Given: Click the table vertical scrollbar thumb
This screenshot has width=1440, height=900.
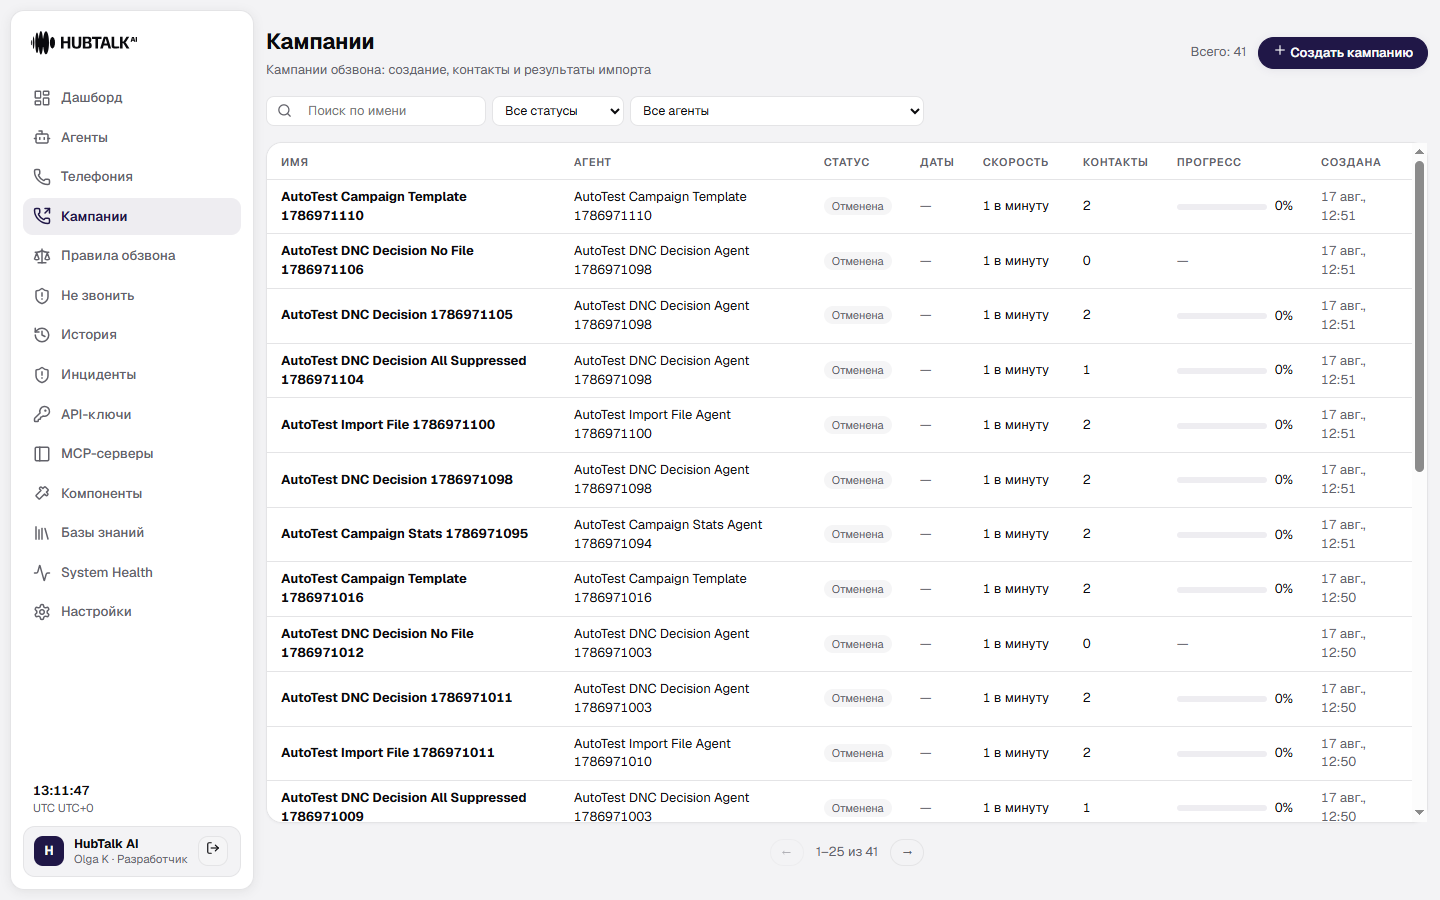Looking at the screenshot, I should tap(1419, 316).
